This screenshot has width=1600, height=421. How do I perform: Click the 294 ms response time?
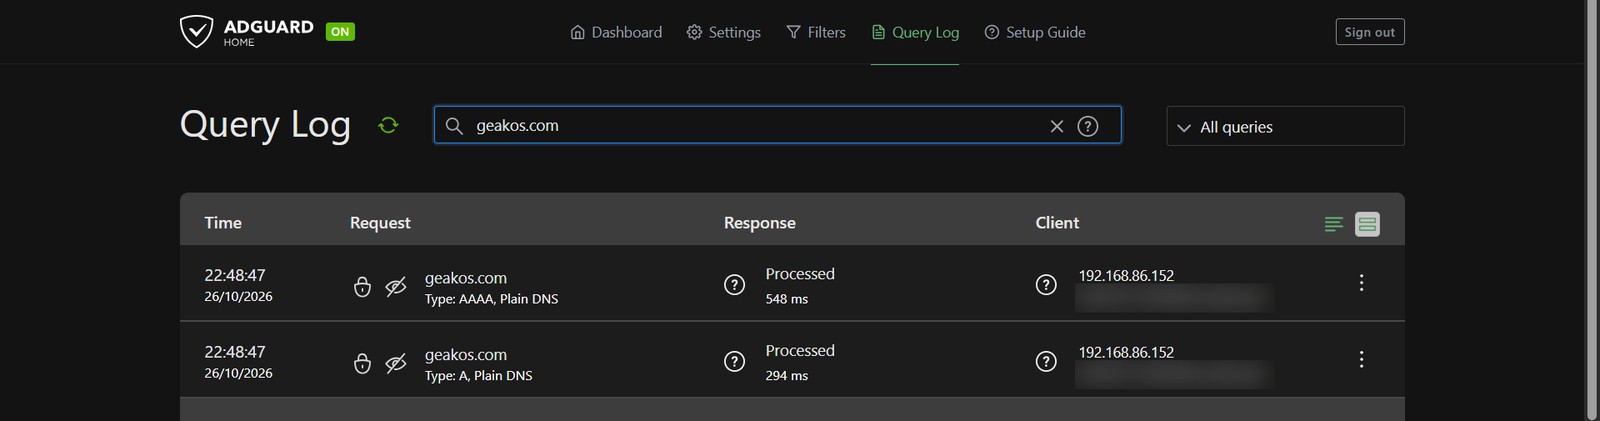tap(787, 376)
